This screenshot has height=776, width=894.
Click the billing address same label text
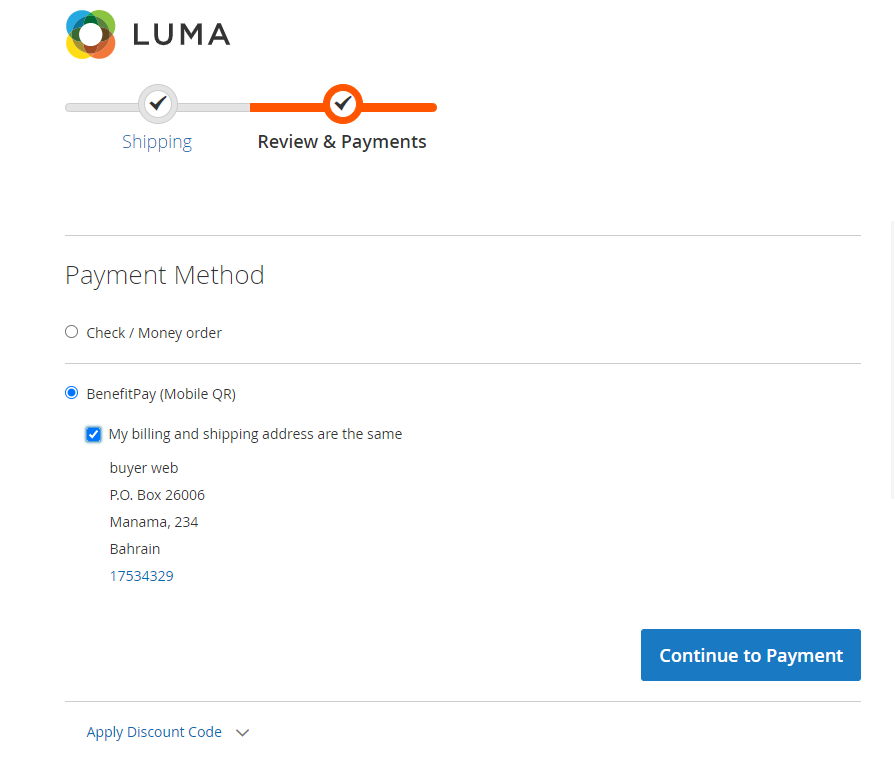255,434
